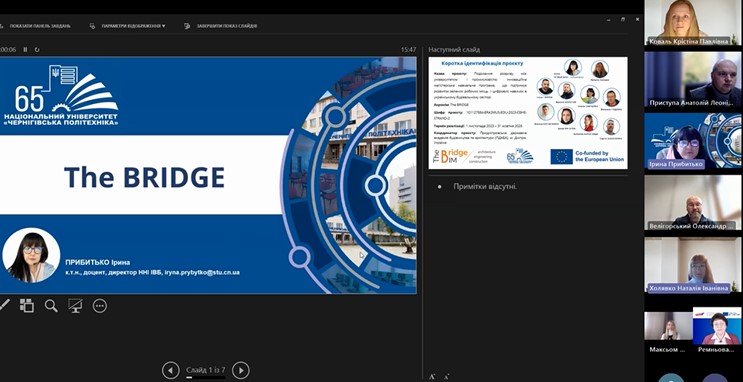Image resolution: width=743 pixels, height=382 pixels.
Task: Click the presenter photo on the slide
Action: (x=31, y=255)
